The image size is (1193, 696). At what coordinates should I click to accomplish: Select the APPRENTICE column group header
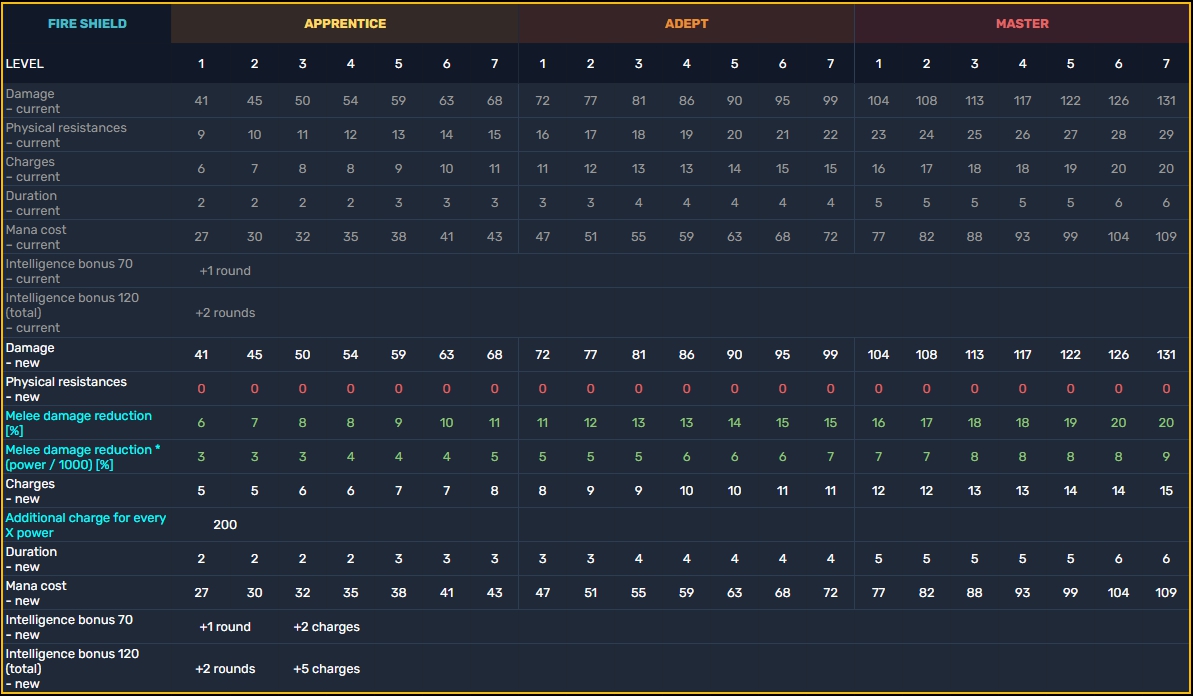click(x=345, y=24)
